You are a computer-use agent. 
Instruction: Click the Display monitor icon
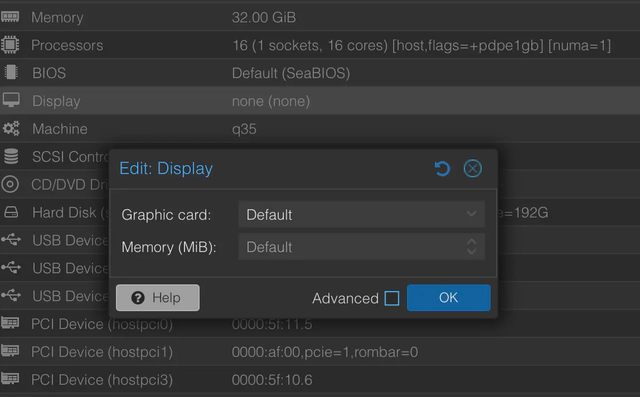(x=11, y=100)
